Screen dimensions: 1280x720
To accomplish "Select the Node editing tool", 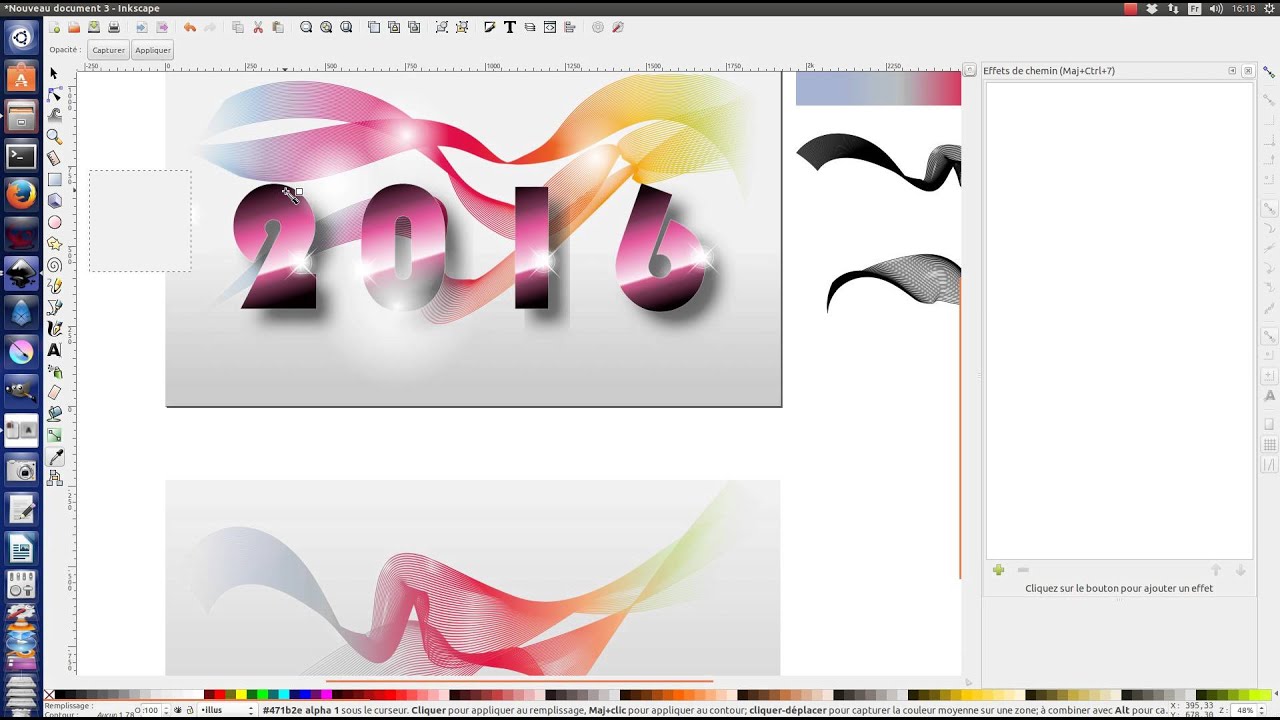I will tap(54, 94).
